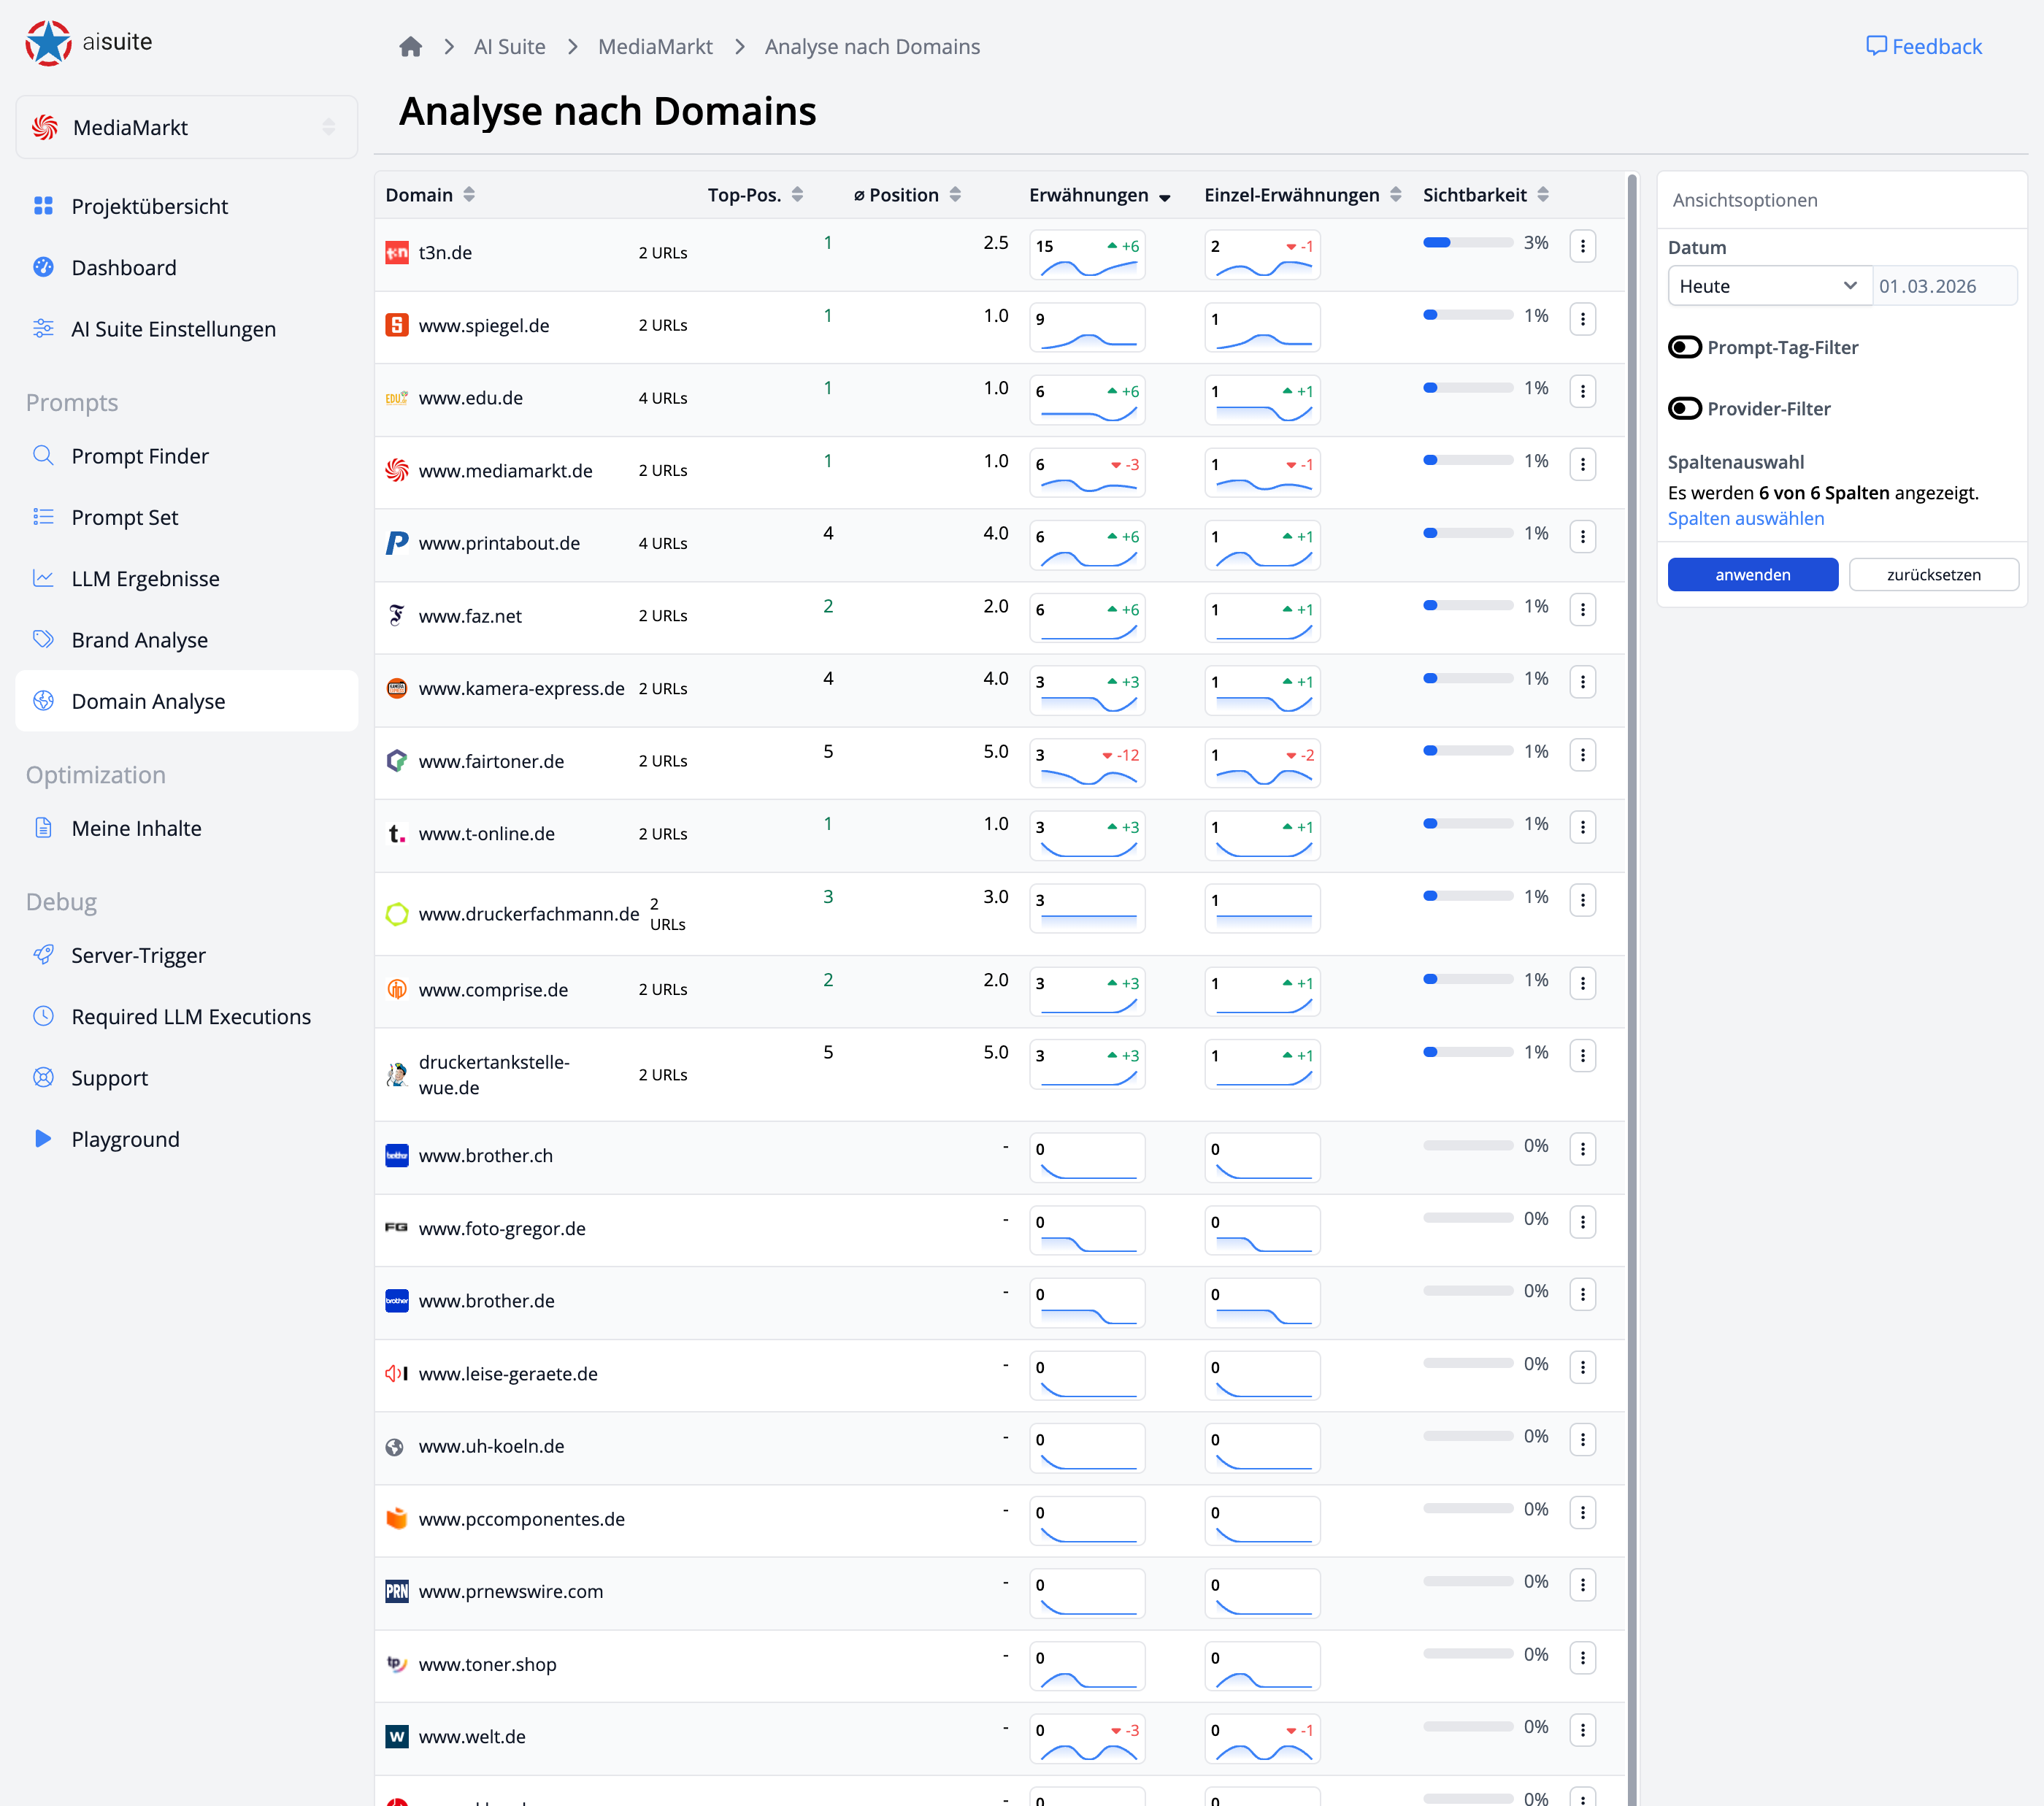Open the Server-Trigger debug page

point(137,955)
